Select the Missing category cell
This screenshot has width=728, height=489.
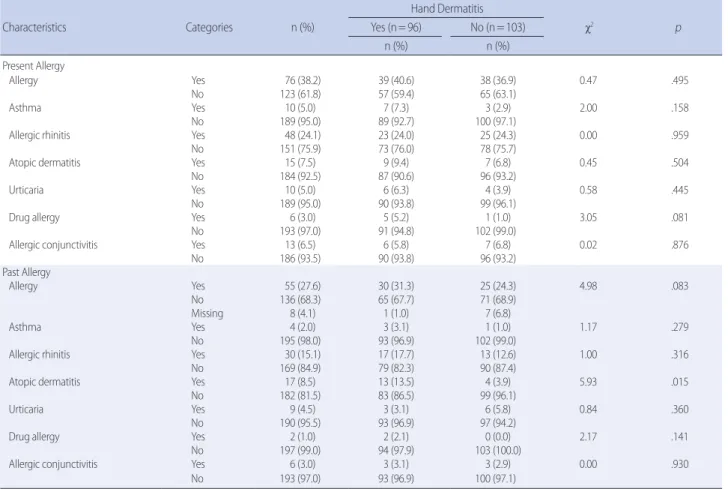207,313
